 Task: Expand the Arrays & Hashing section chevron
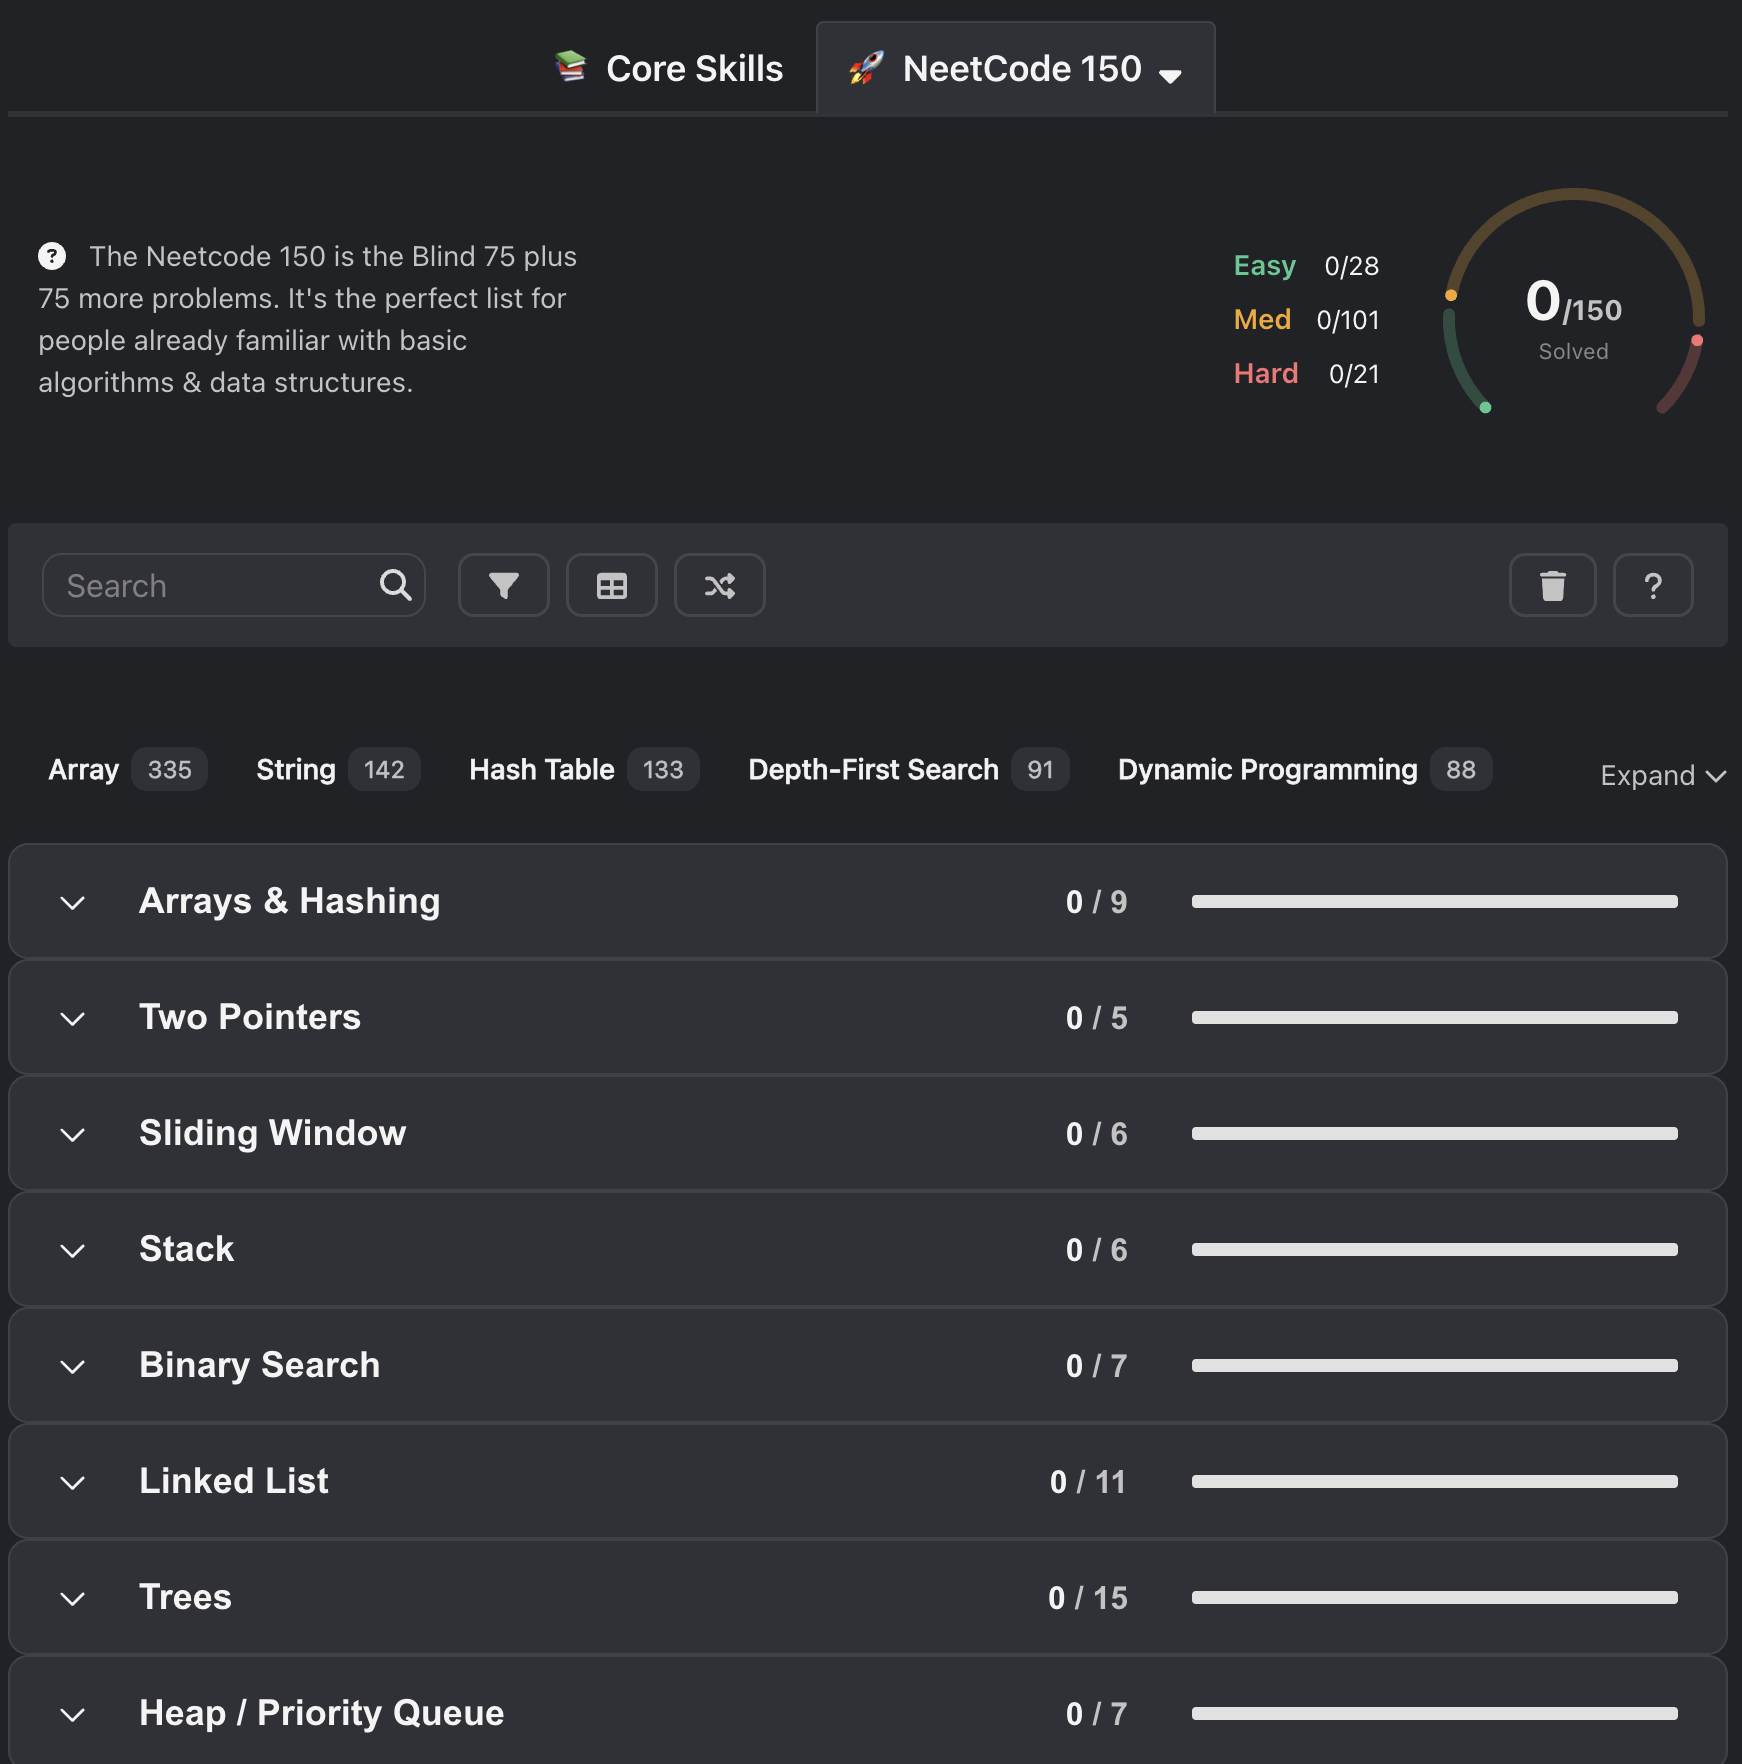73,903
